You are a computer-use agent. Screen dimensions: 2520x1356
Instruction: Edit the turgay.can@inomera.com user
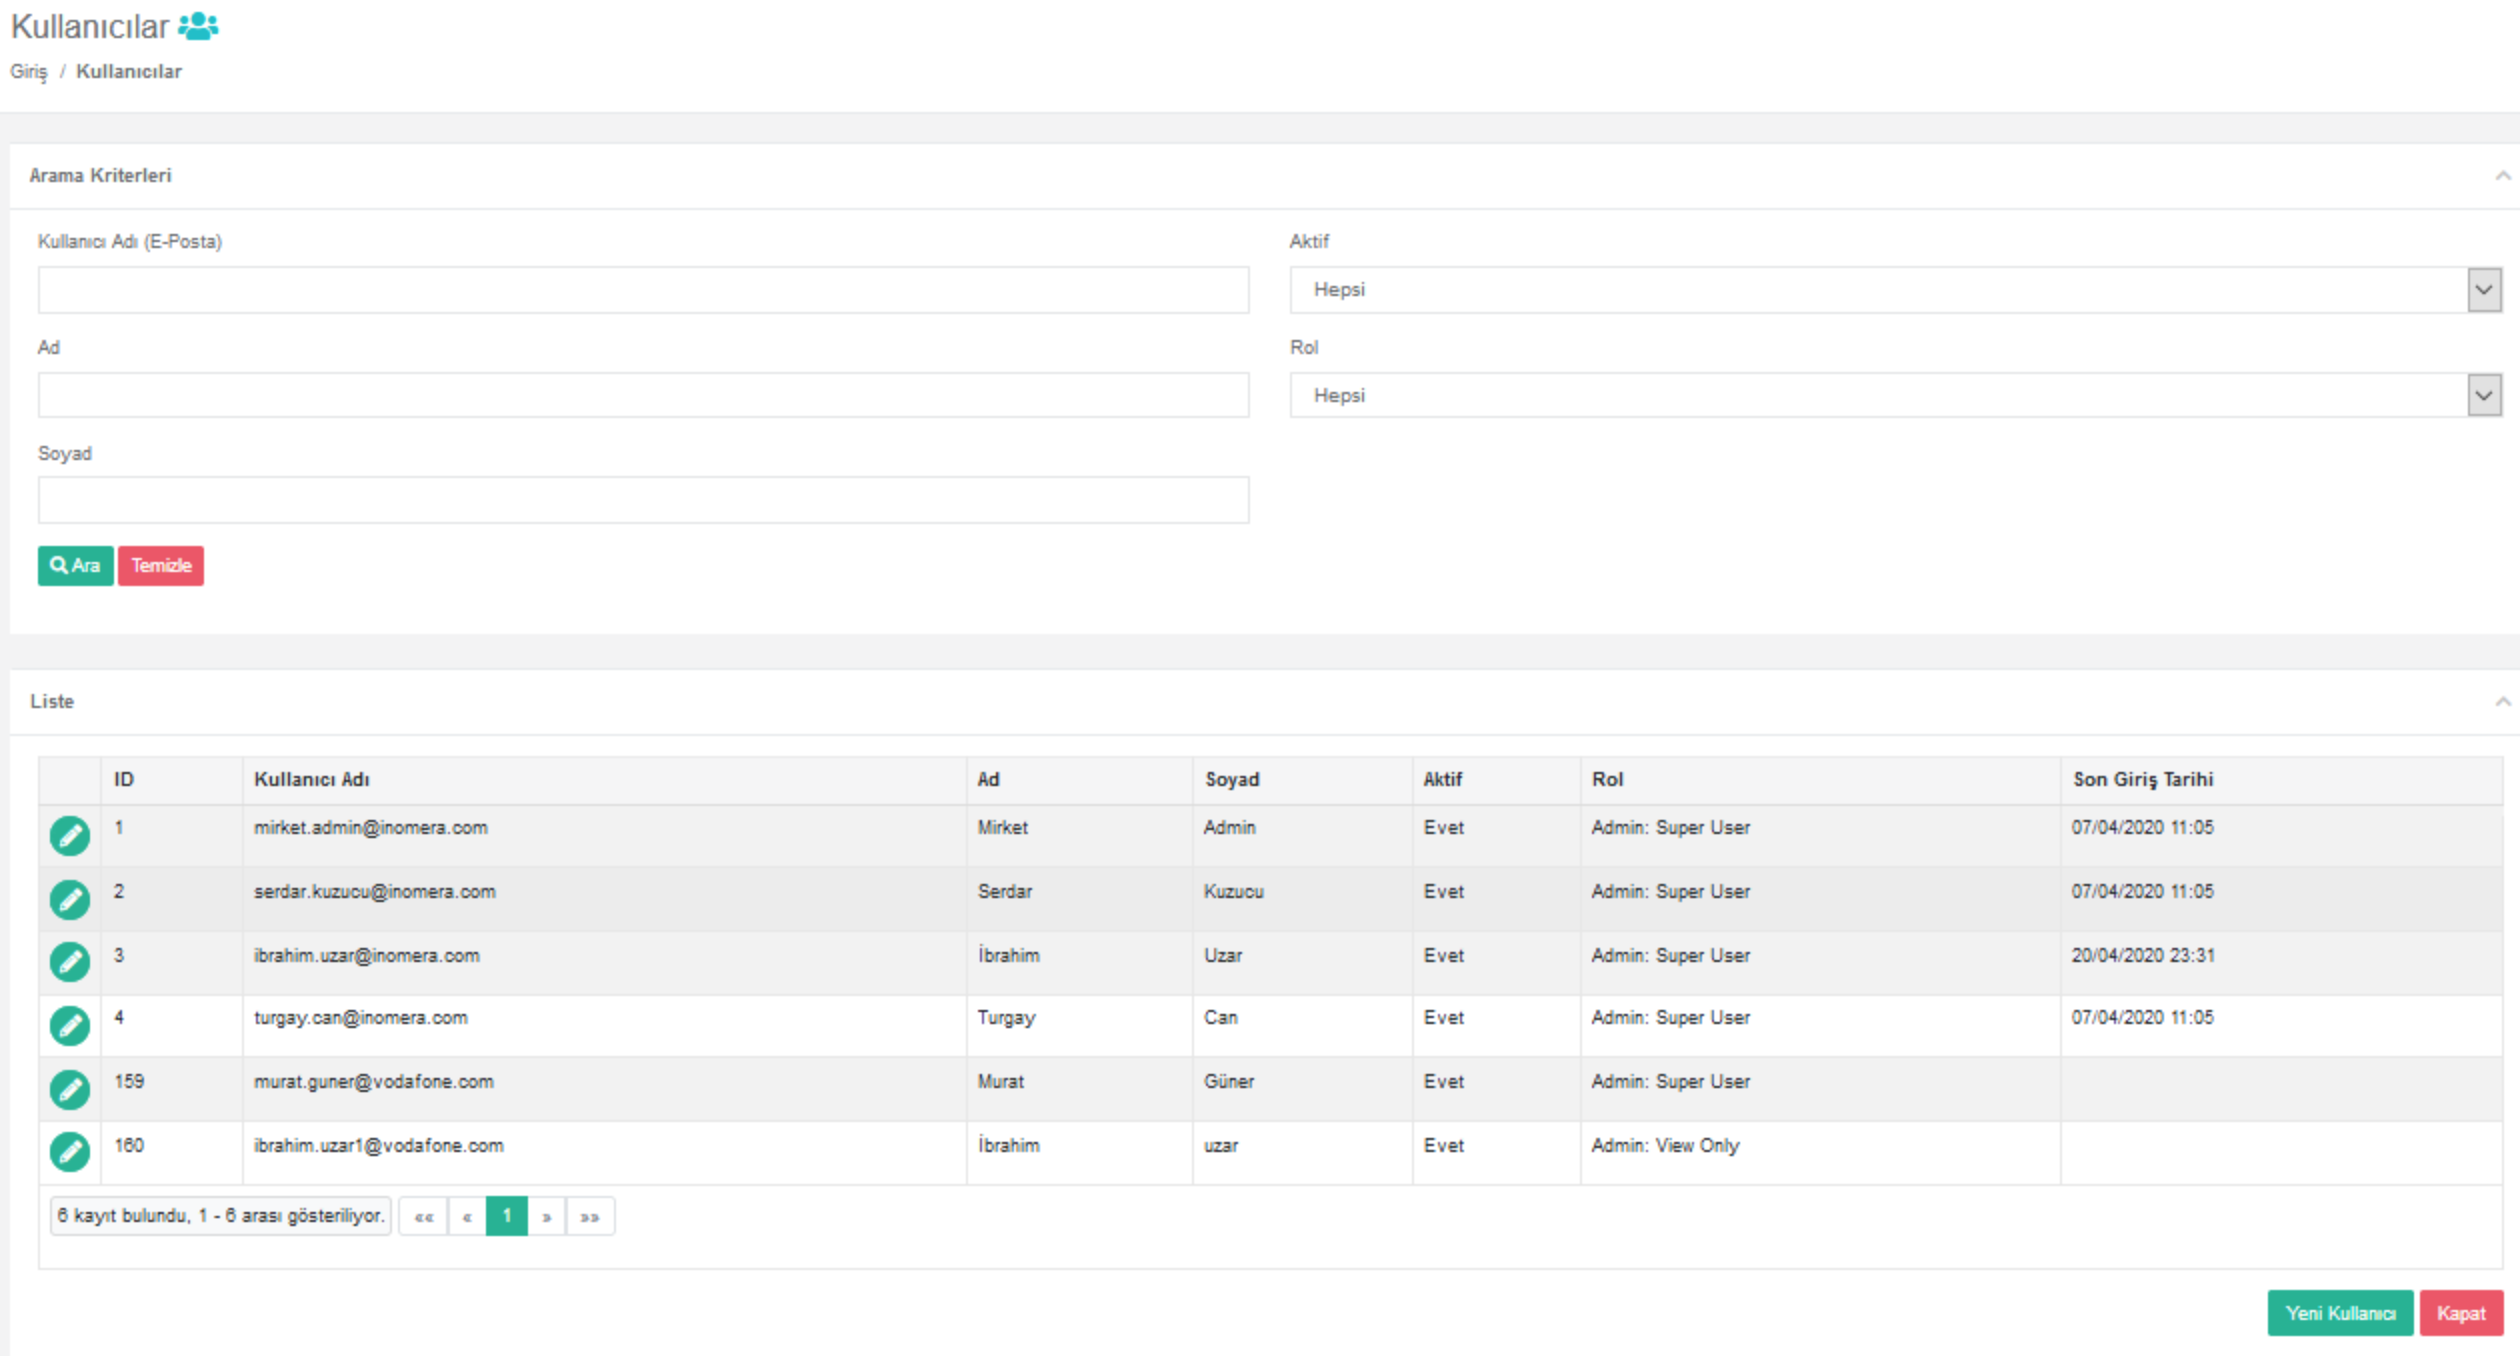click(x=70, y=1026)
